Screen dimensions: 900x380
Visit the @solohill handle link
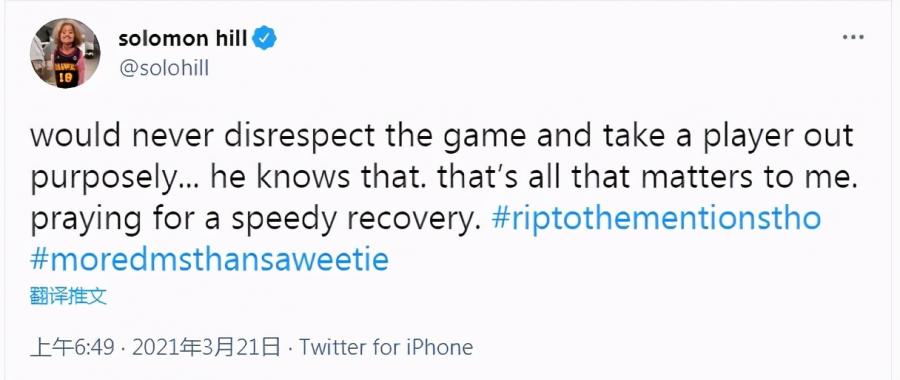(x=164, y=68)
